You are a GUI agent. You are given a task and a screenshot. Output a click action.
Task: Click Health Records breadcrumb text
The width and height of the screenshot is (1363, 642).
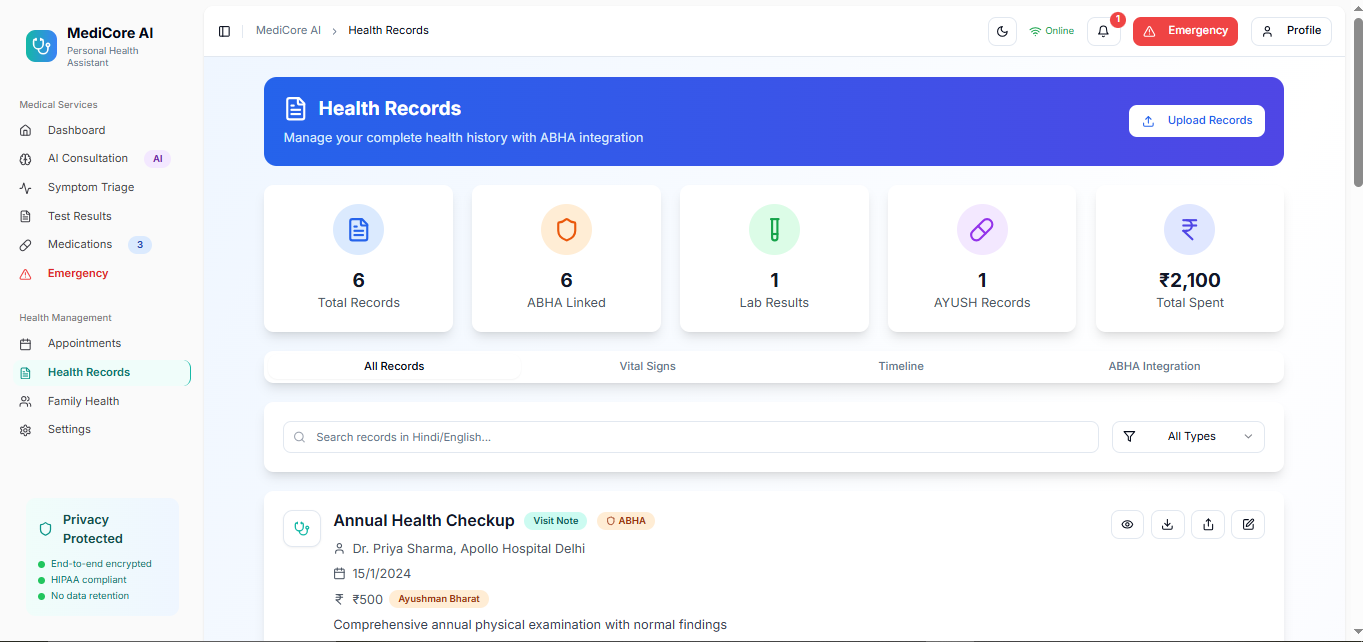388,31
